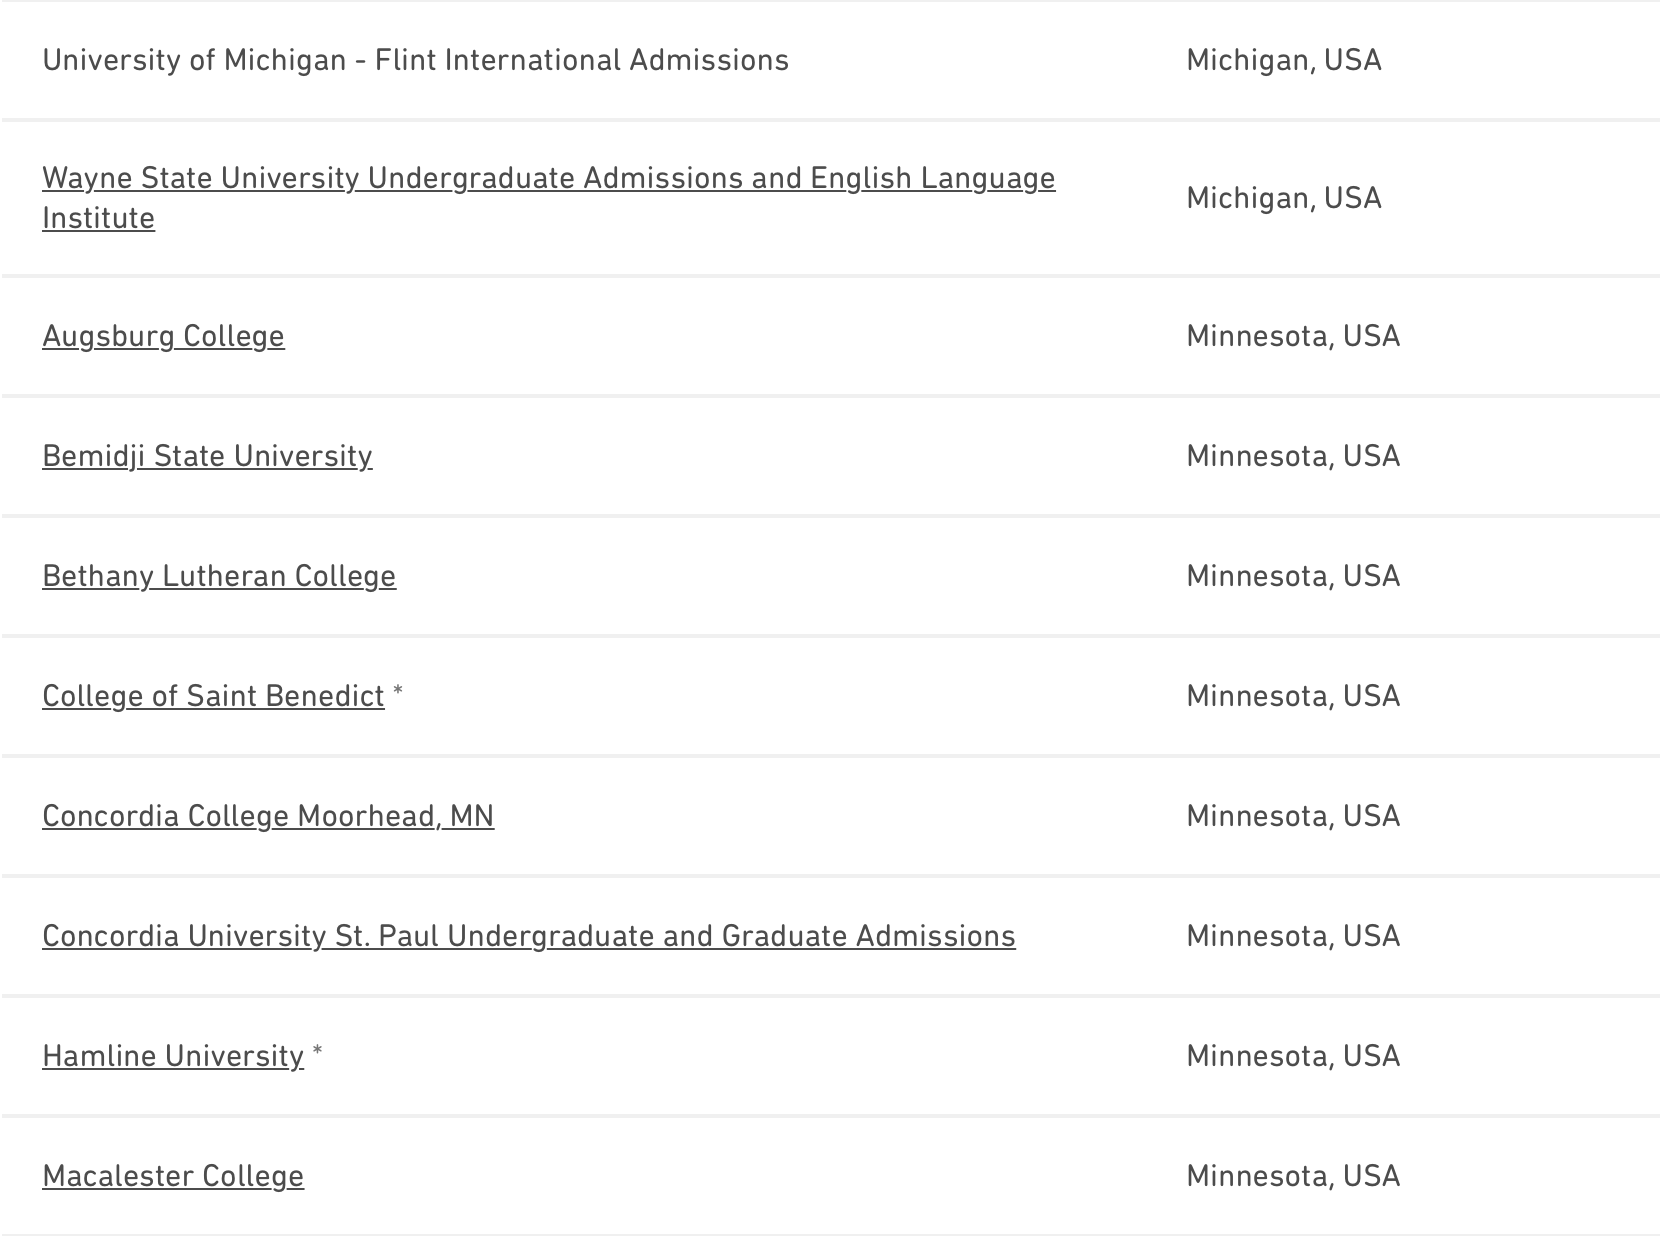Select the Michigan, USA cell for Wayne State
The height and width of the screenshot is (1236, 1660).
click(1283, 199)
